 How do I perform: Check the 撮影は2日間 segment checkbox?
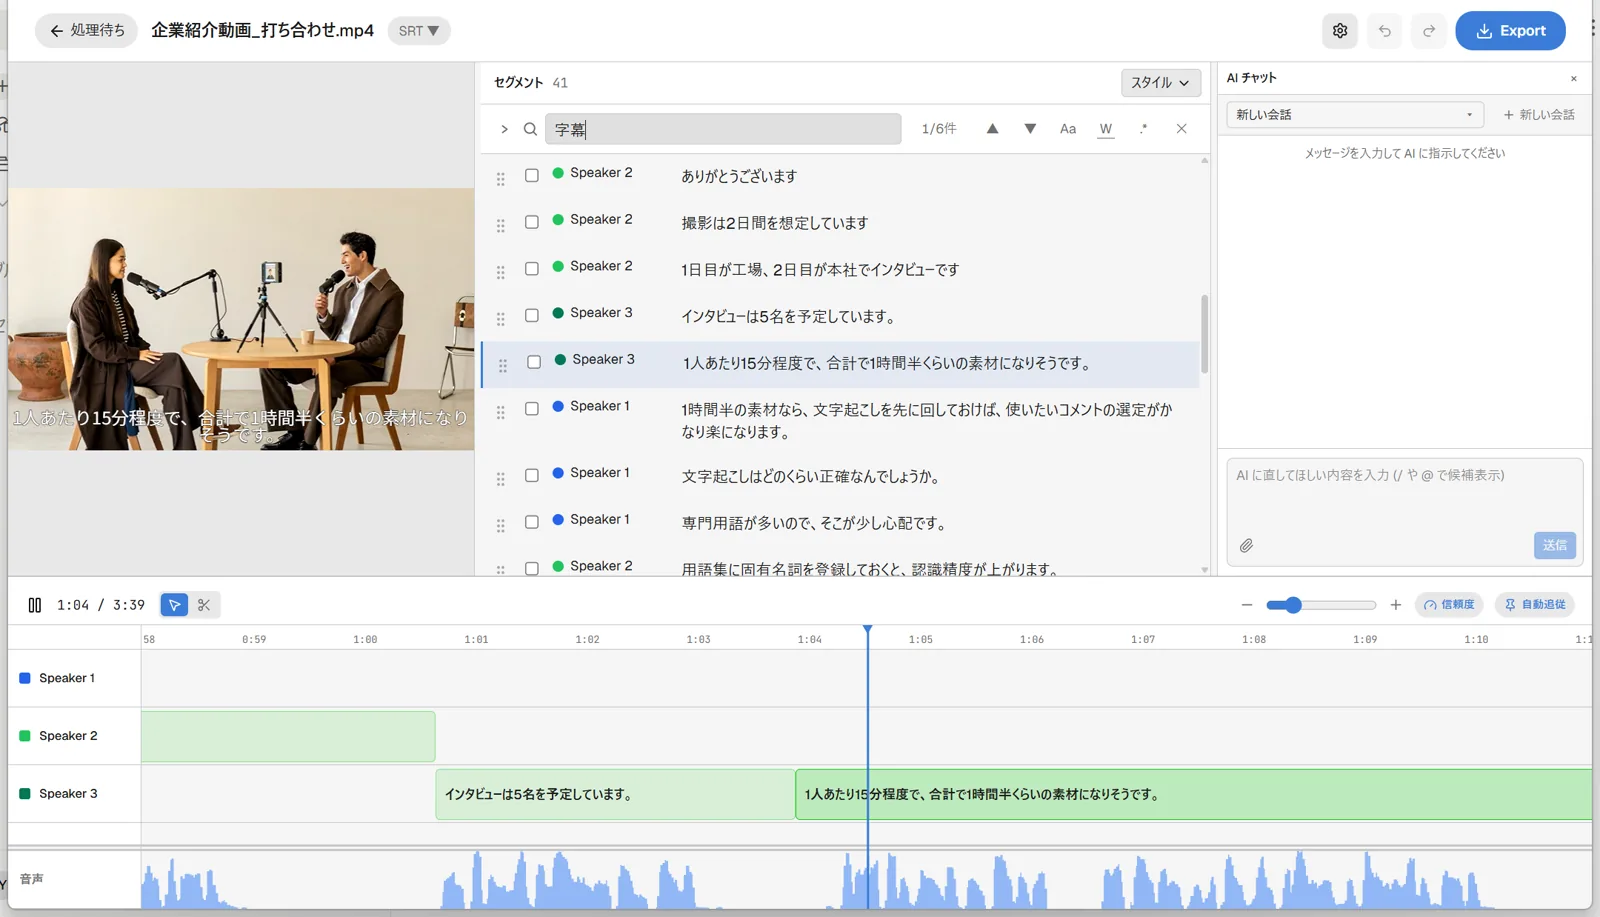point(532,222)
